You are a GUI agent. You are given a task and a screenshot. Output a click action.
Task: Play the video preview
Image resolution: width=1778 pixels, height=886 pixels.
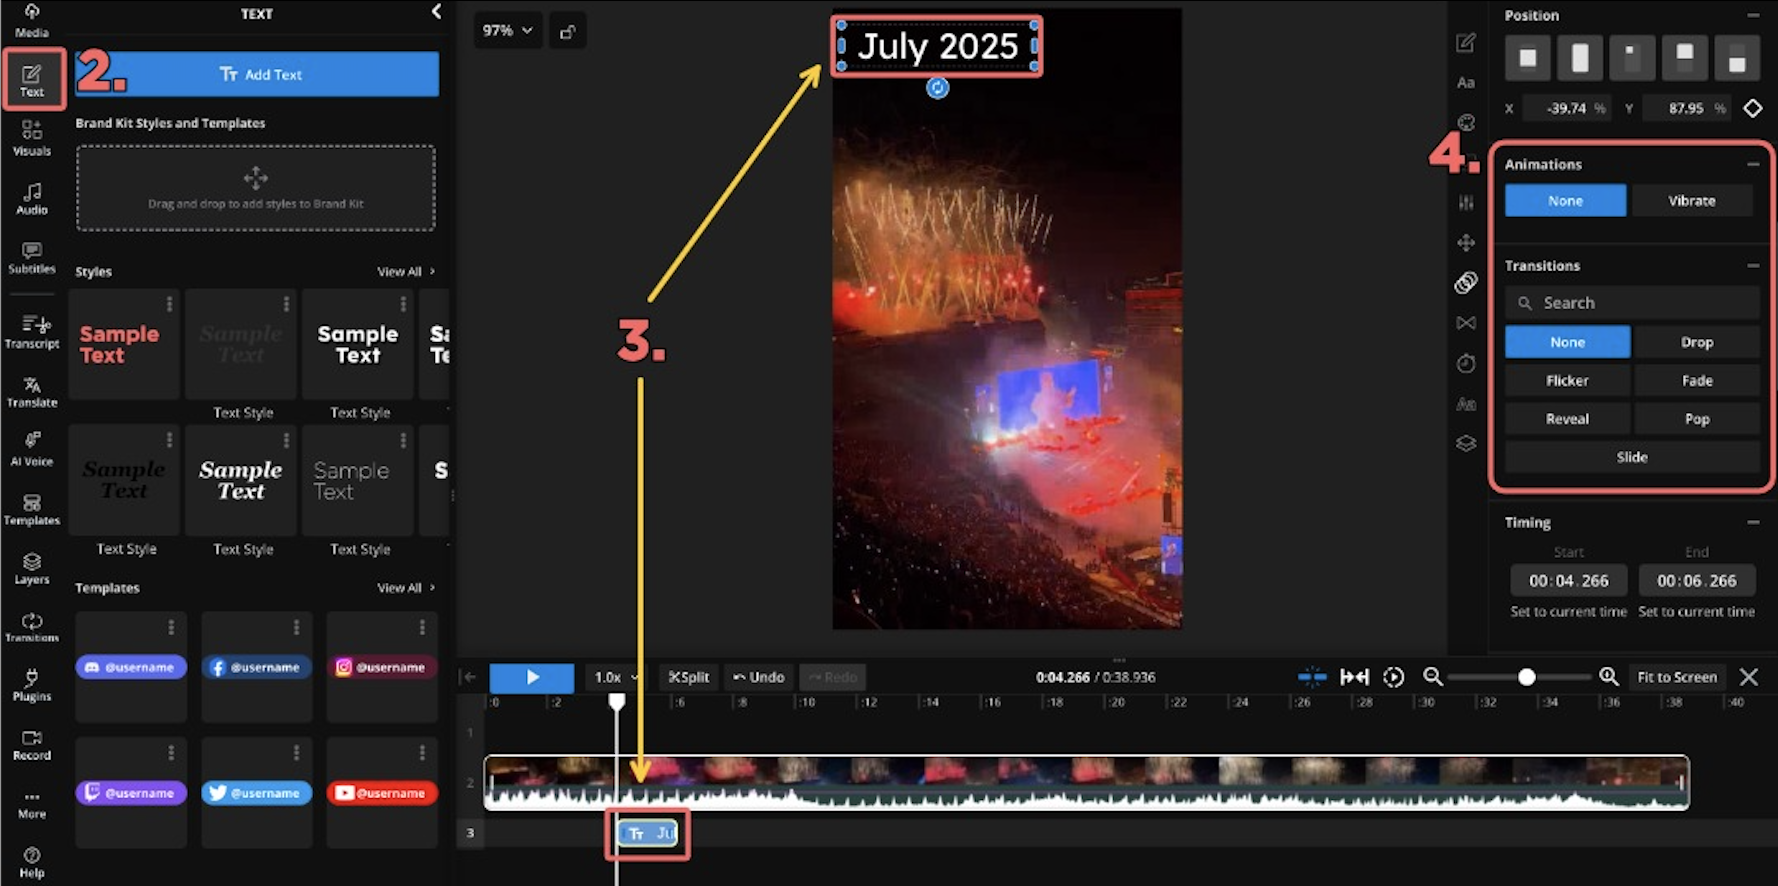pos(532,677)
